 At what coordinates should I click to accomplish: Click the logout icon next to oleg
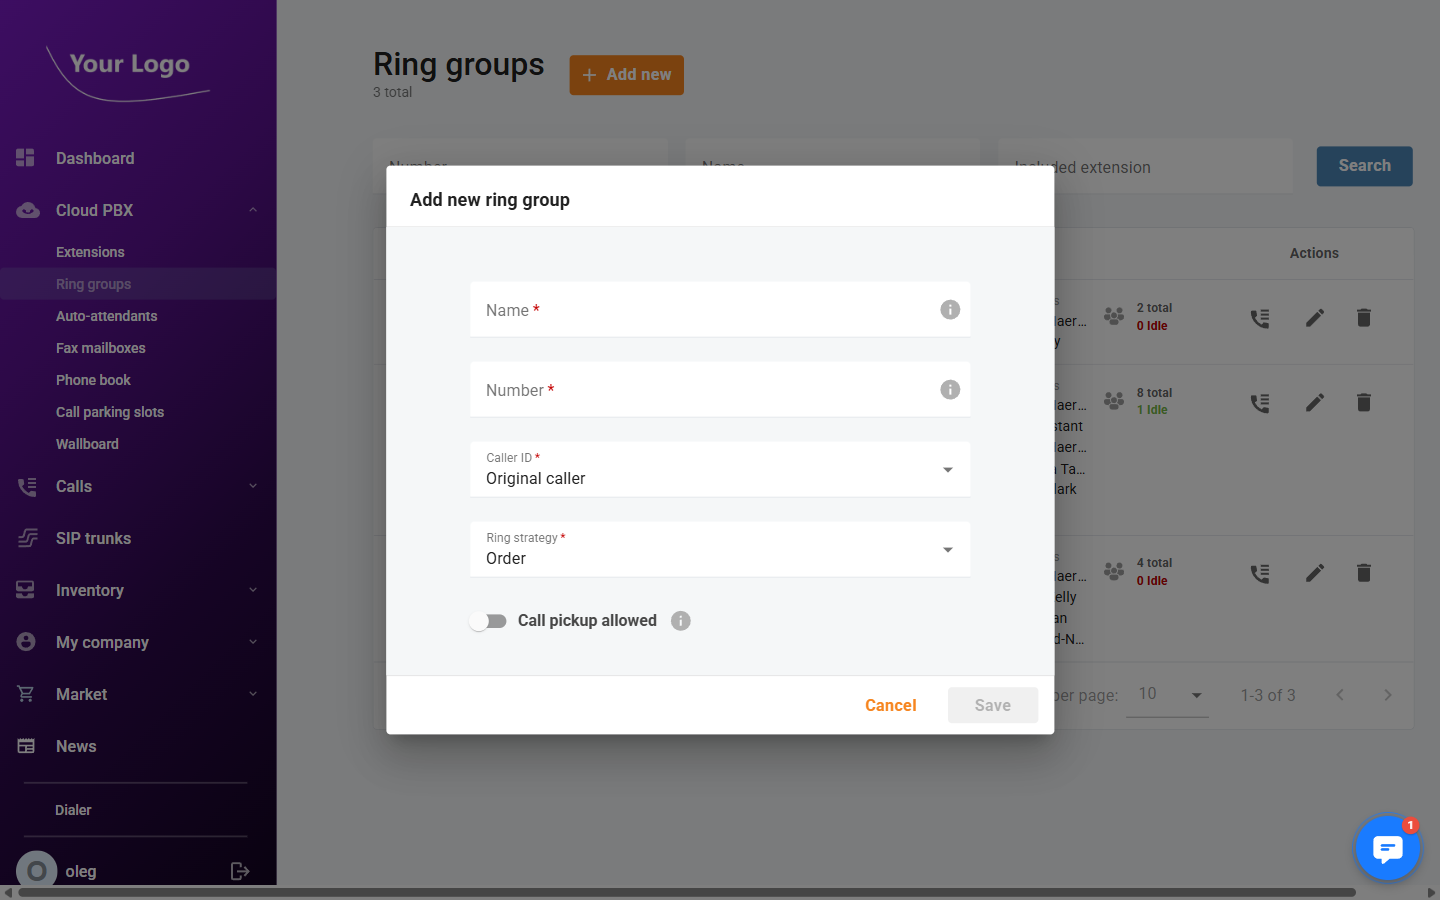tap(240, 870)
